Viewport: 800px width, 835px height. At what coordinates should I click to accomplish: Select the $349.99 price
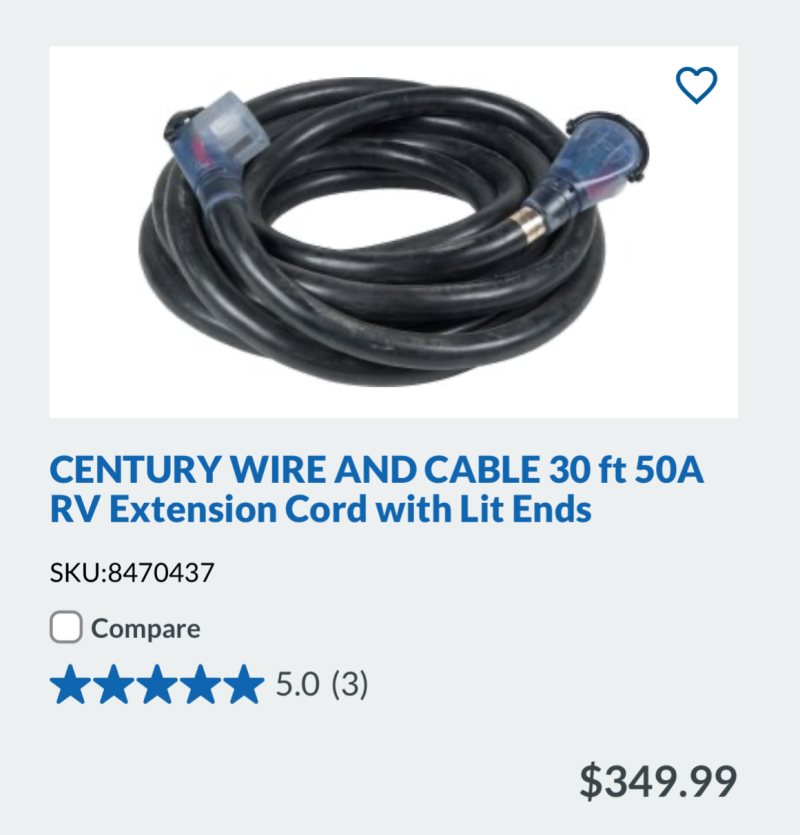(x=658, y=781)
